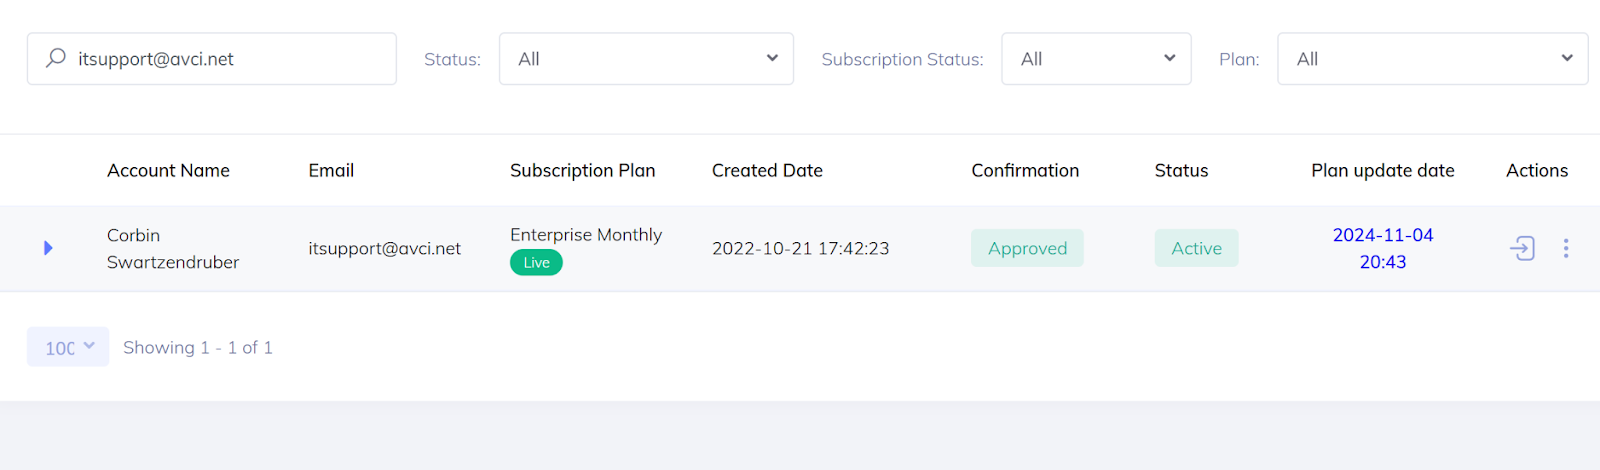Image resolution: width=1600 pixels, height=470 pixels.
Task: Click the Created Date column header
Action: point(767,171)
